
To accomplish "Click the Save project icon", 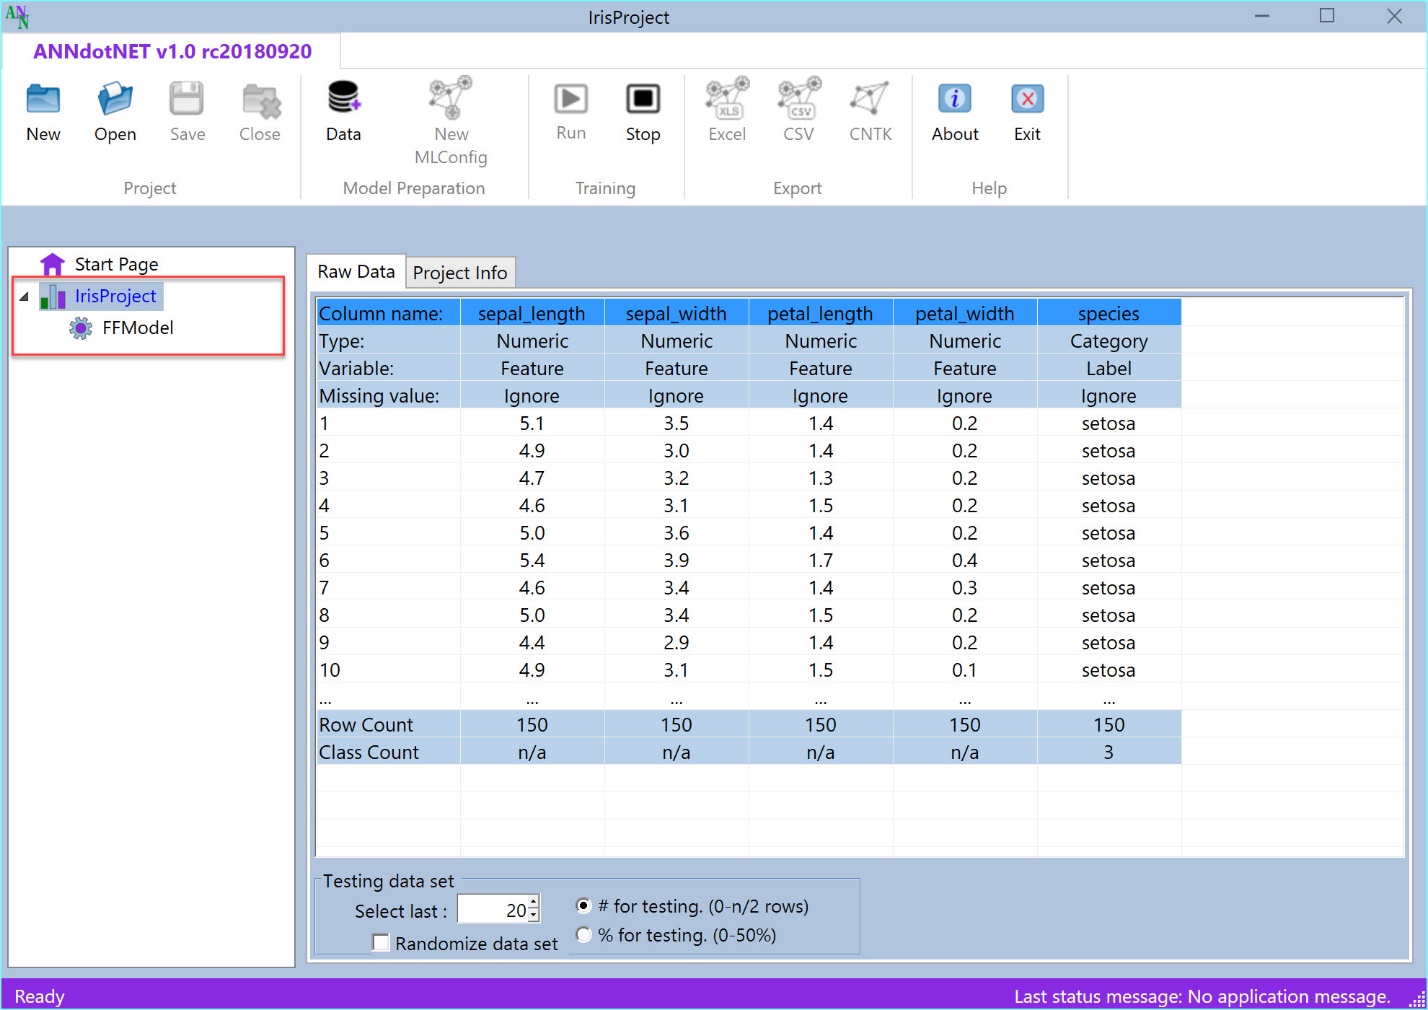I will tap(187, 100).
